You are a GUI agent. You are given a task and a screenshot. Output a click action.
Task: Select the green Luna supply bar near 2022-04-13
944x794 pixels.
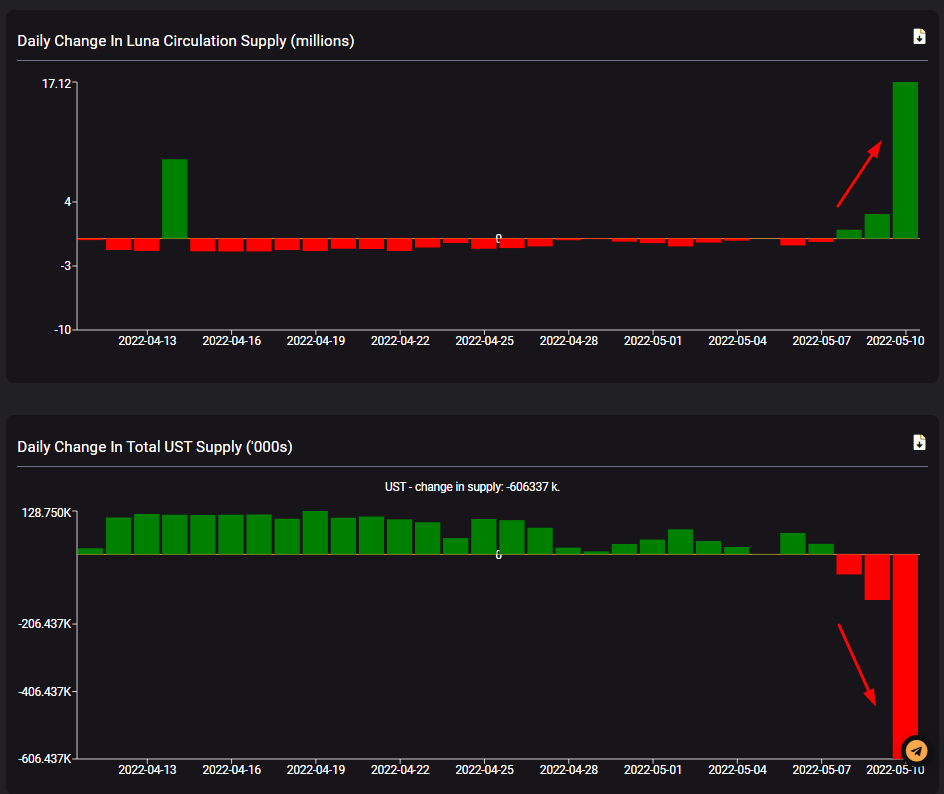click(175, 199)
